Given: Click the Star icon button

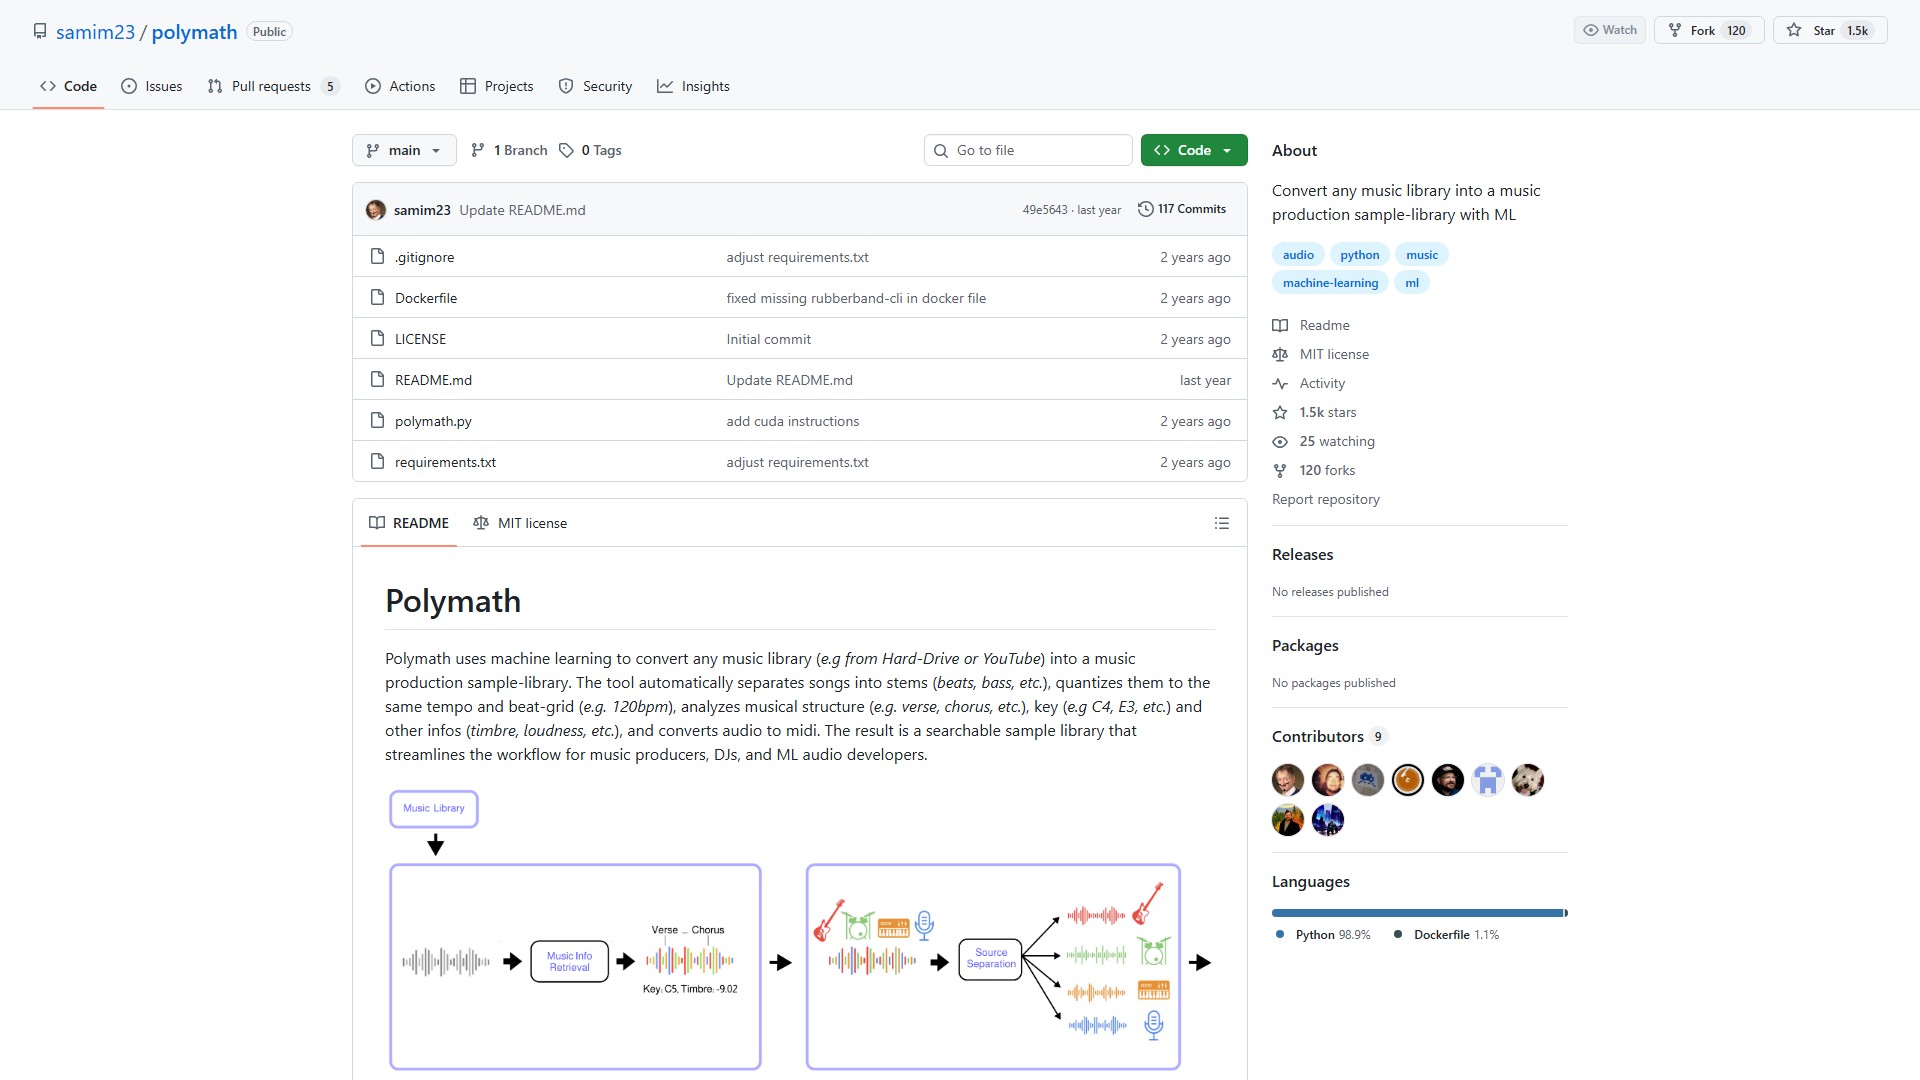Looking at the screenshot, I should pyautogui.click(x=1794, y=31).
